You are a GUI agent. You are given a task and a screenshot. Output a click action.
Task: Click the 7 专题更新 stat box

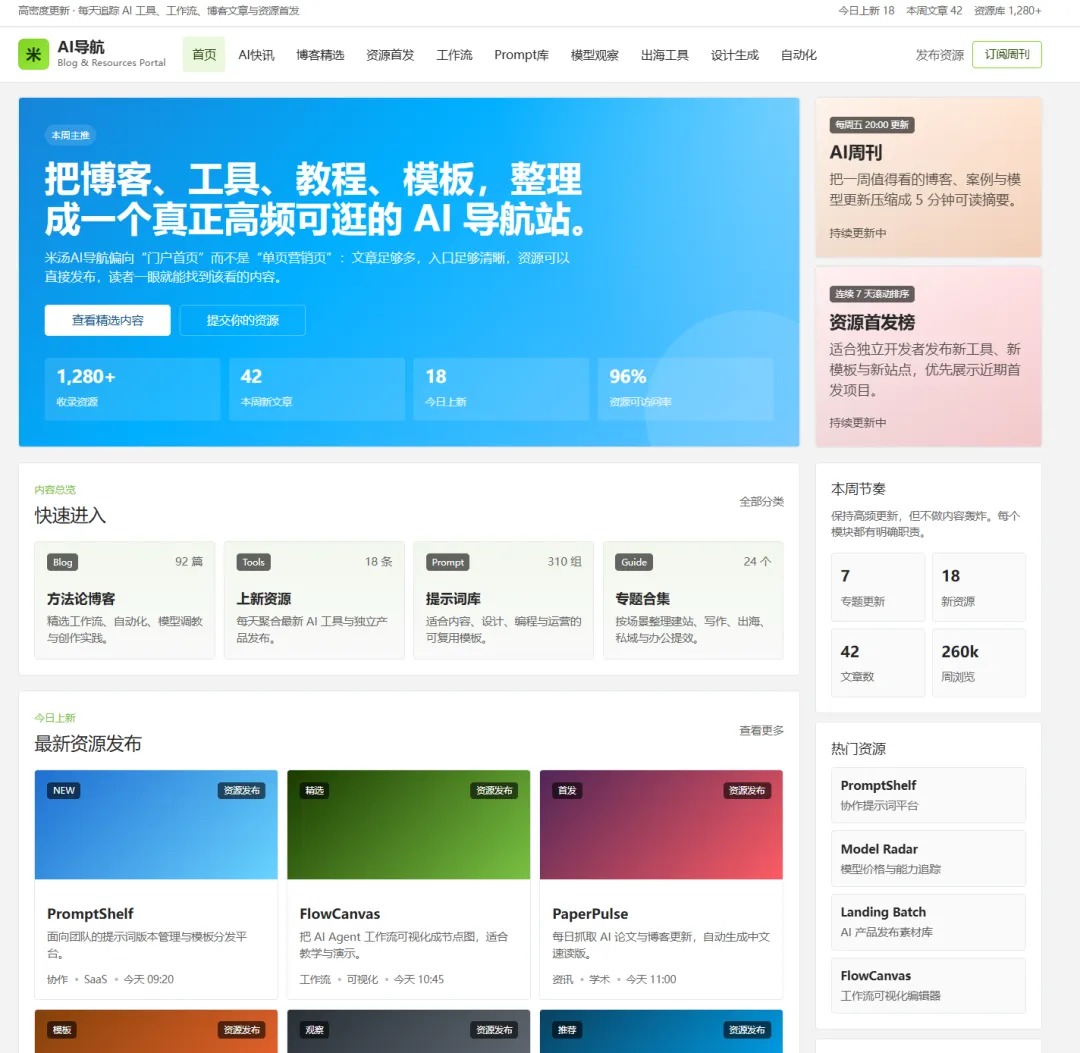(x=878, y=587)
